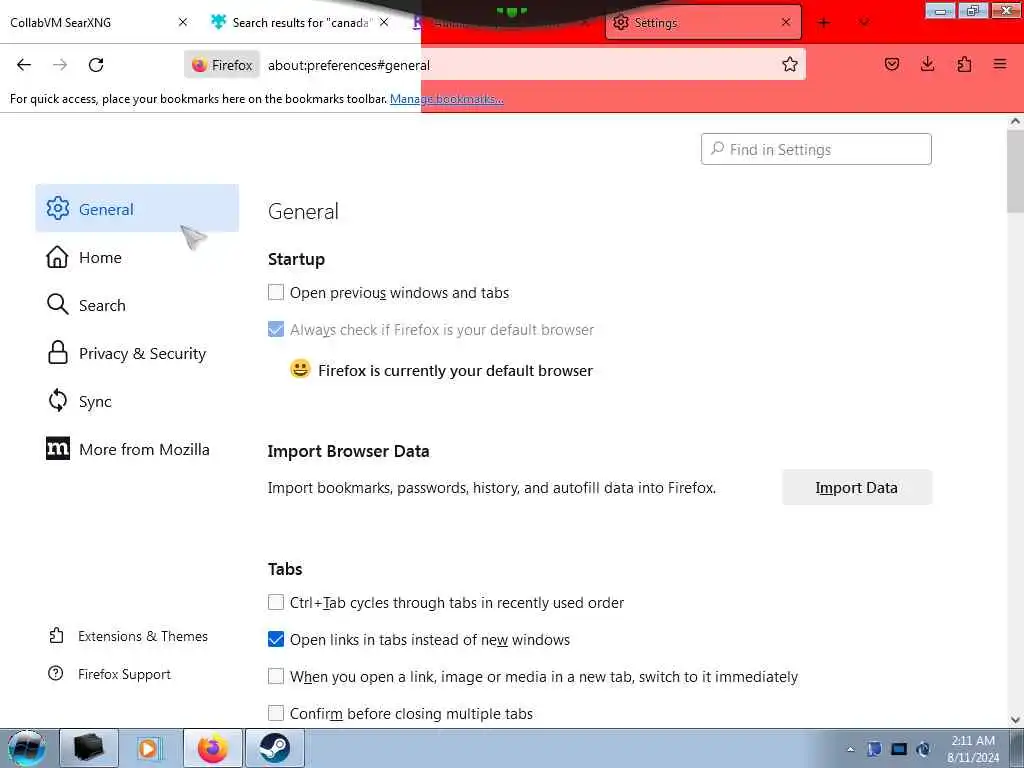Focus the Find in Settings search box
The image size is (1024, 768).
pyautogui.click(x=816, y=150)
